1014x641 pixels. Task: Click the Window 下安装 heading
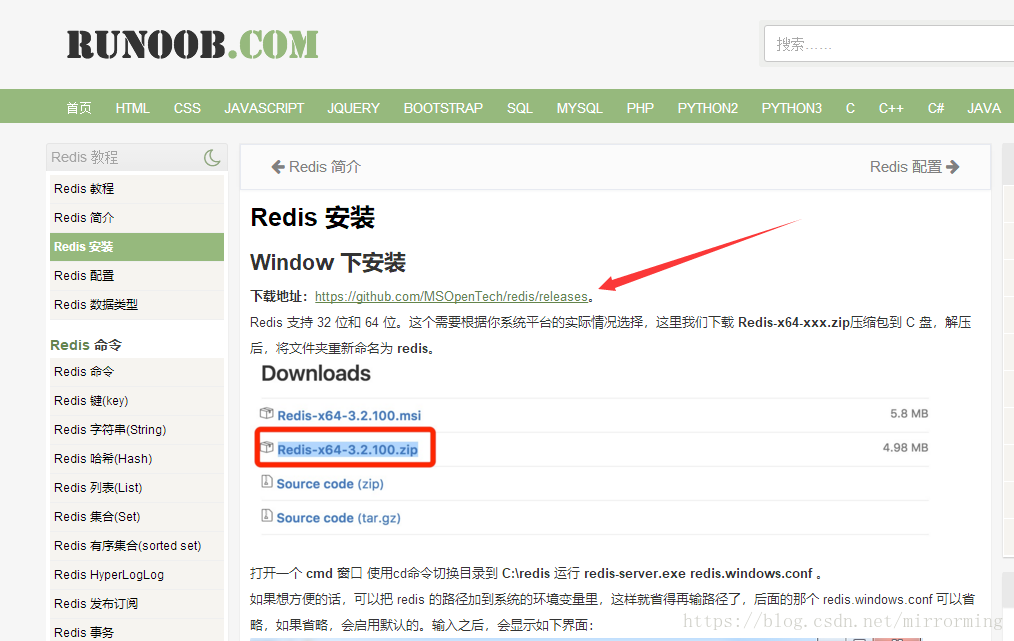[328, 262]
